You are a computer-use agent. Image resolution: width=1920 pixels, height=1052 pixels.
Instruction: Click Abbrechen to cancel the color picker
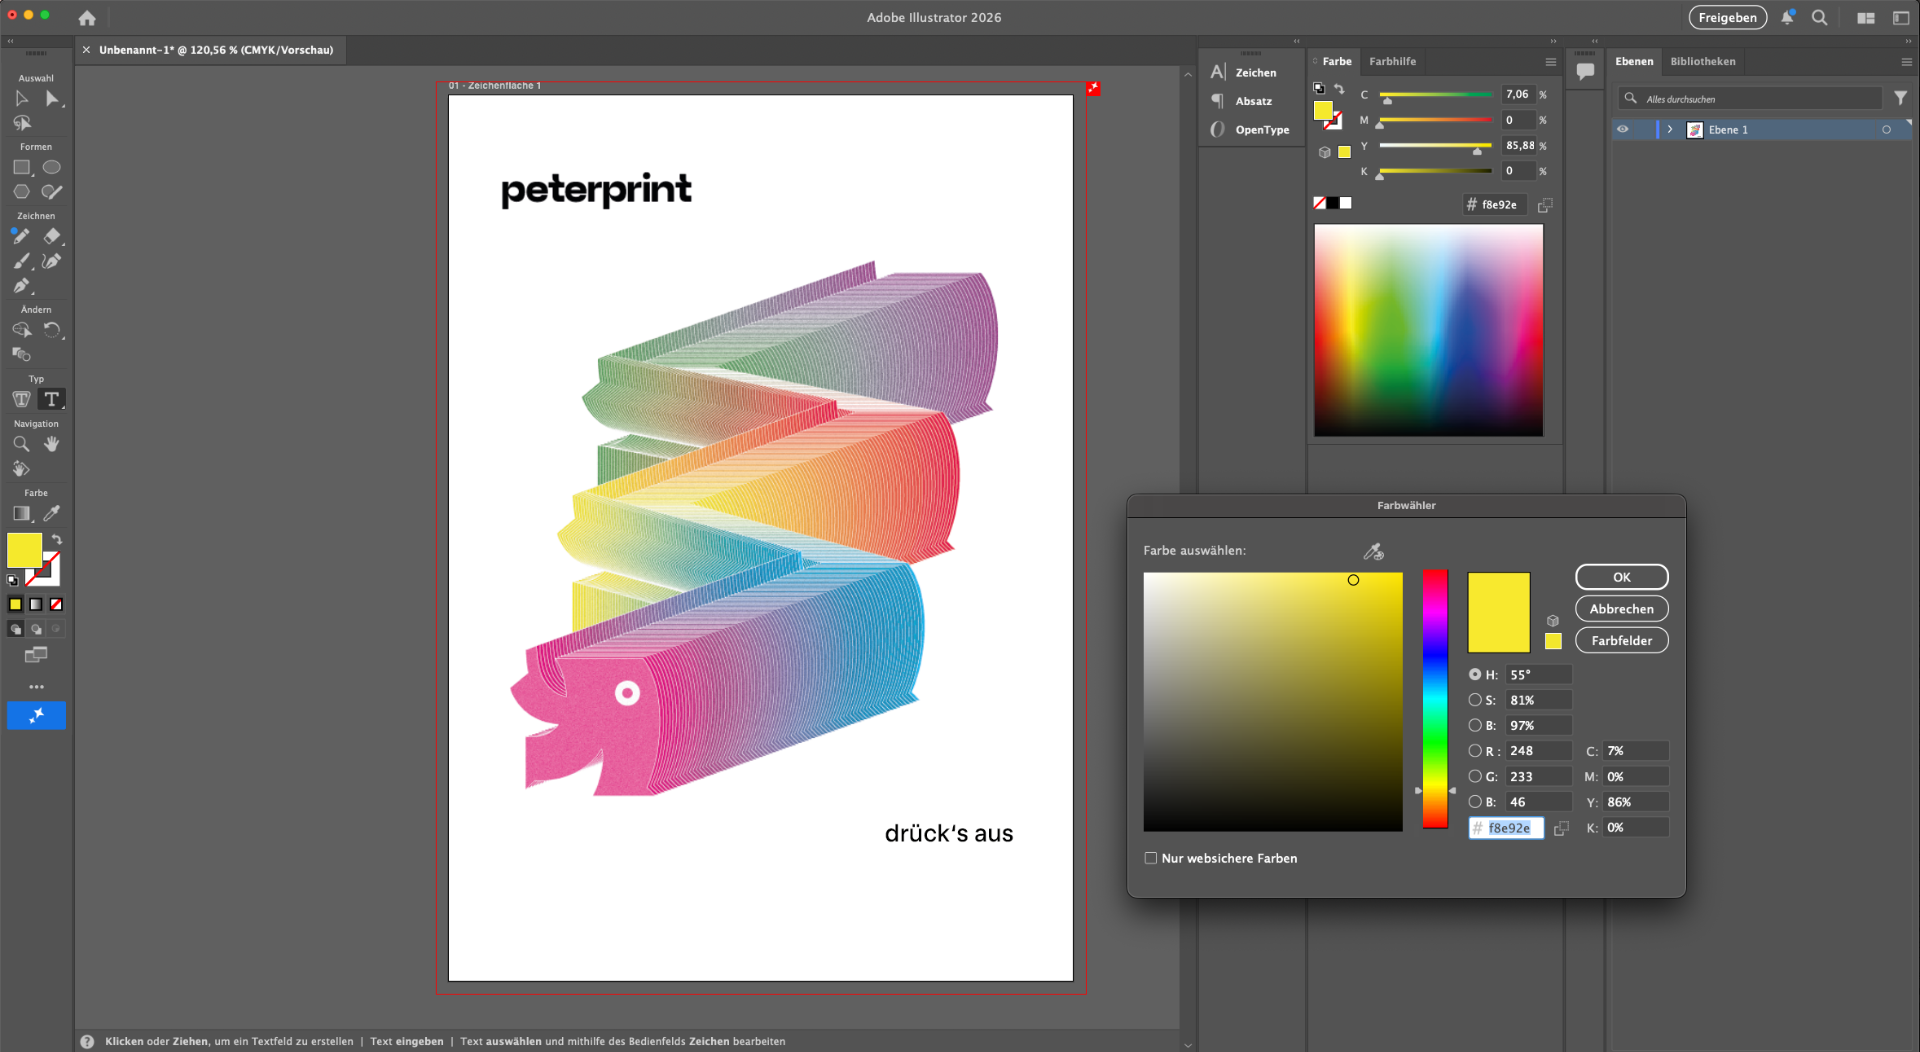pos(1621,609)
